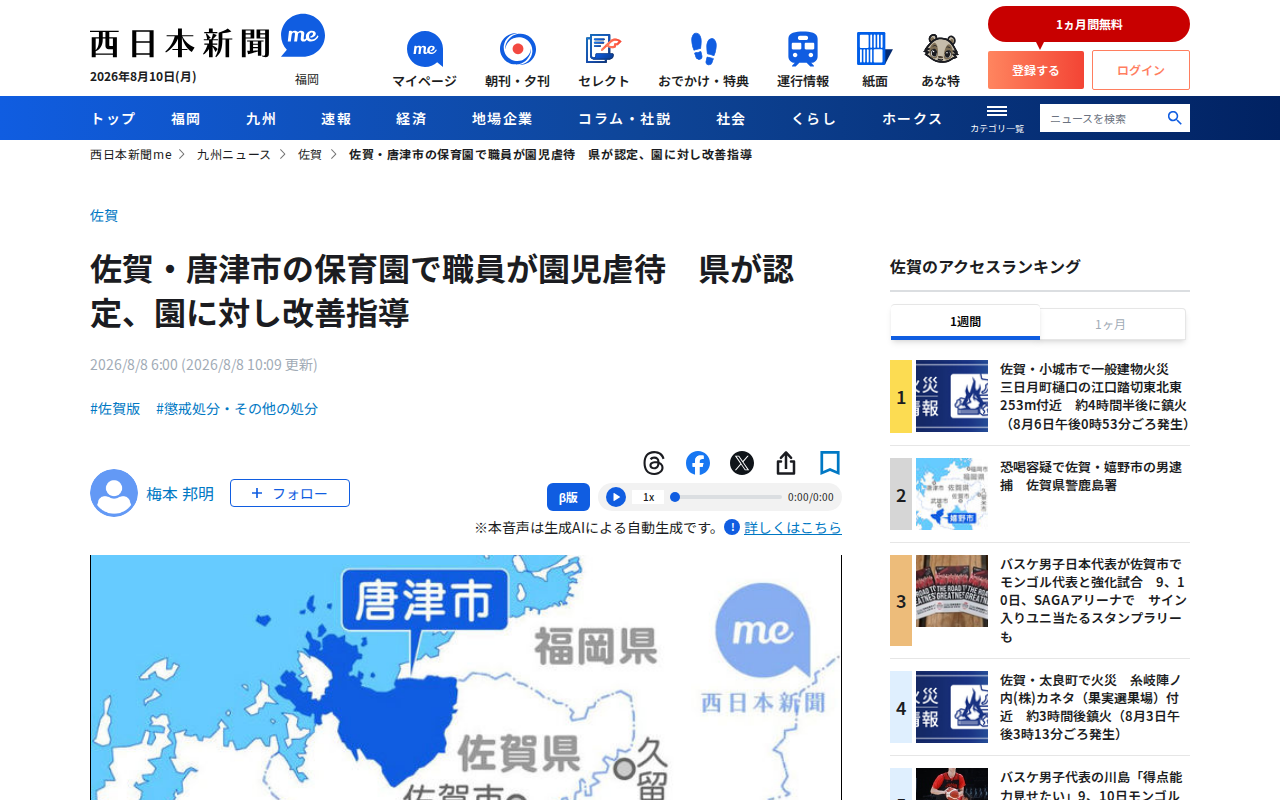Select the ホークス nav item
Screen dimensions: 1280x800
pyautogui.click(x=912, y=118)
